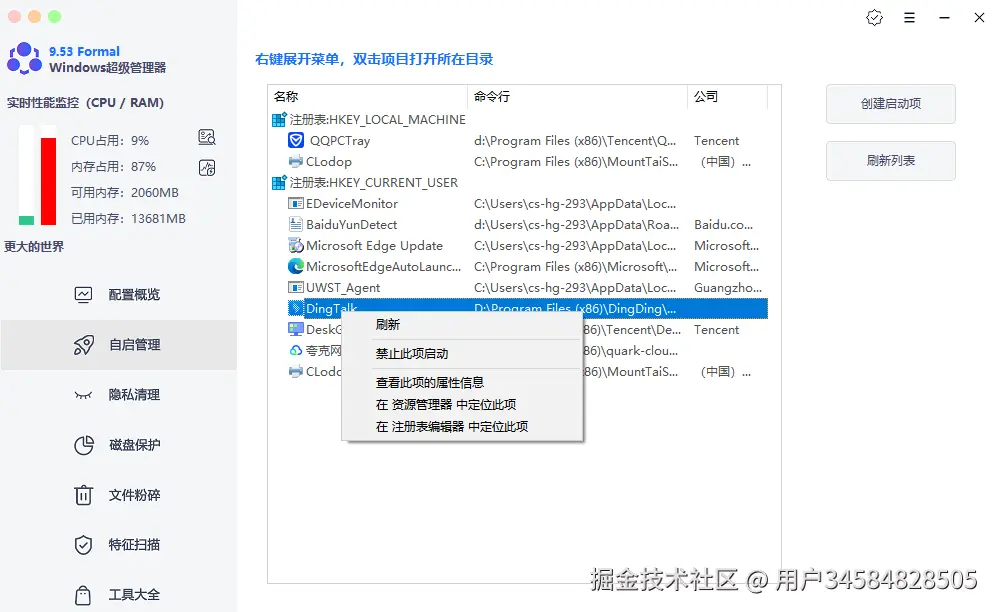This screenshot has width=996, height=612.
Task: Click the DingTalk row icon
Action: 295,308
